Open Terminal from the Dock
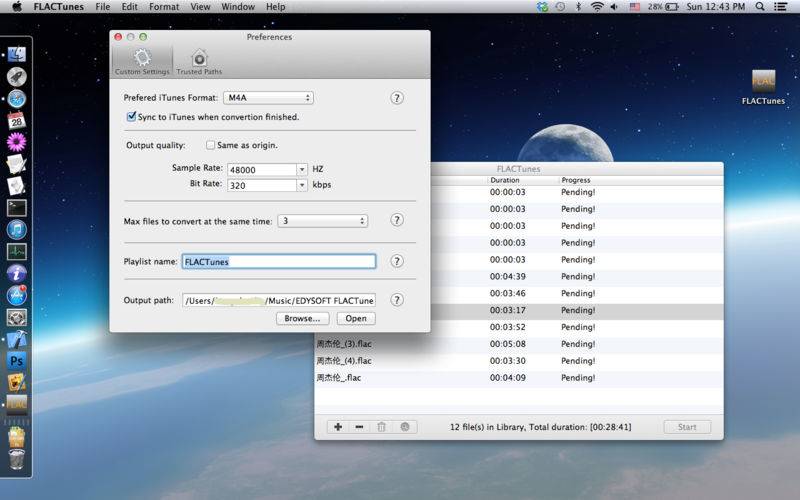This screenshot has height=500, width=800. [x=16, y=208]
